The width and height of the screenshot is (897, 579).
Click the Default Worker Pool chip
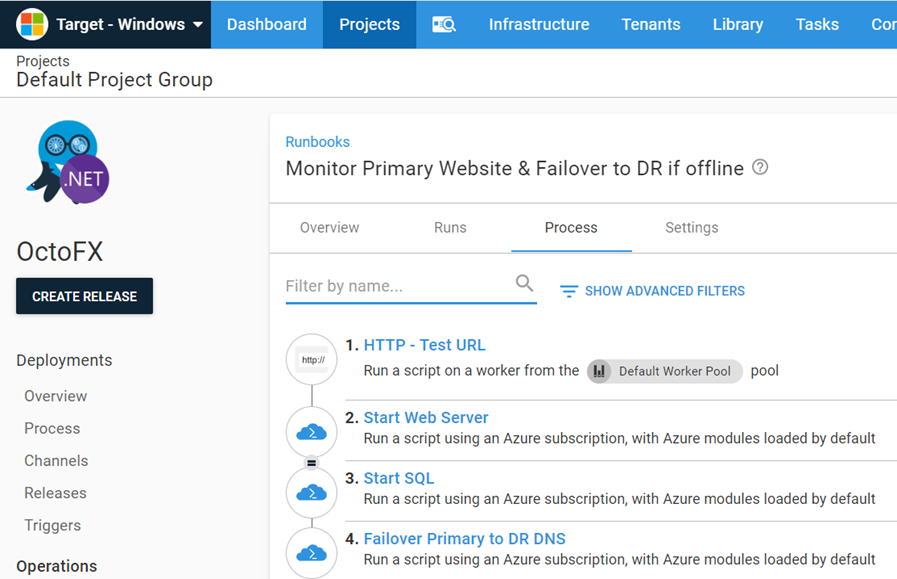tap(665, 371)
